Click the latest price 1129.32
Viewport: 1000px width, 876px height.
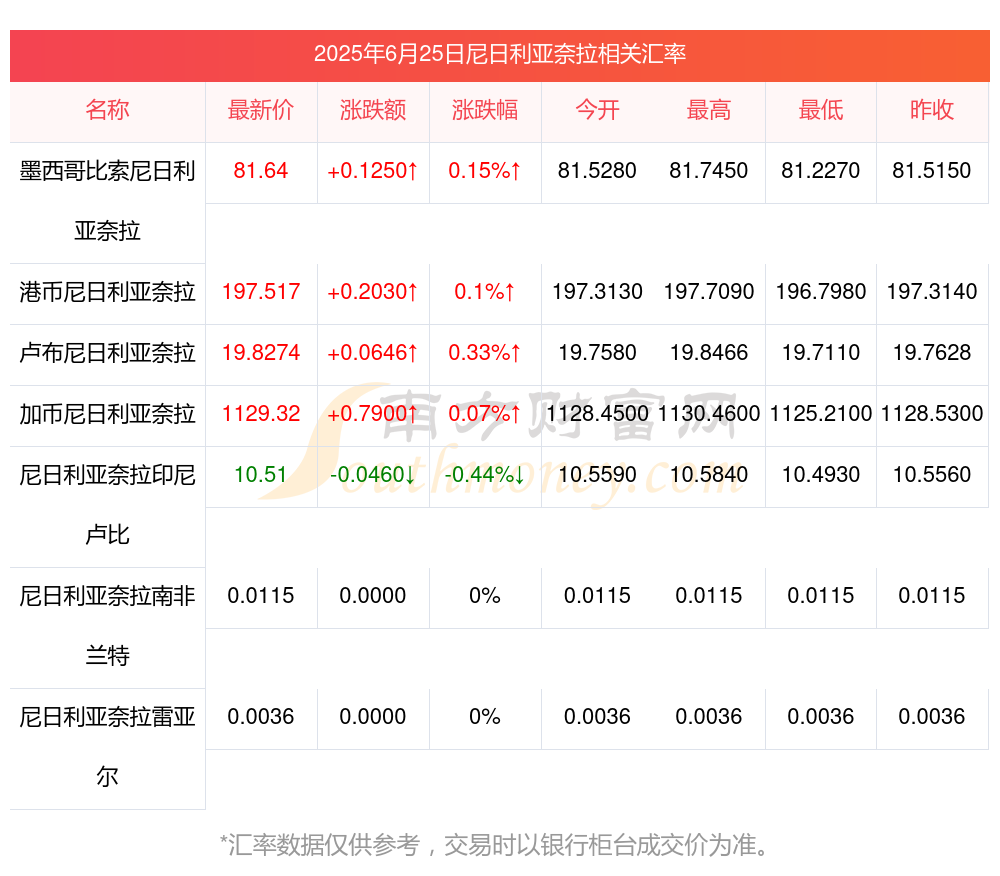coord(261,414)
